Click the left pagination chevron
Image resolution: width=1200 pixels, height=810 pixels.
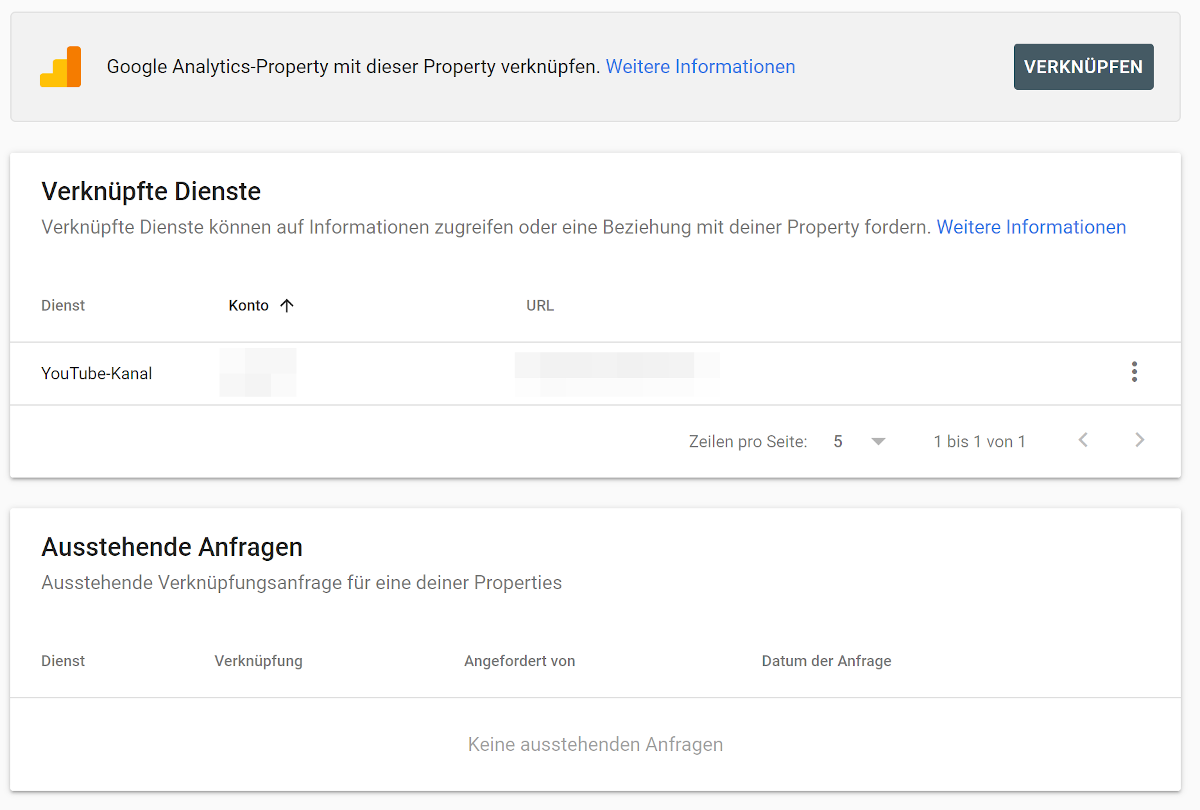[x=1082, y=440]
